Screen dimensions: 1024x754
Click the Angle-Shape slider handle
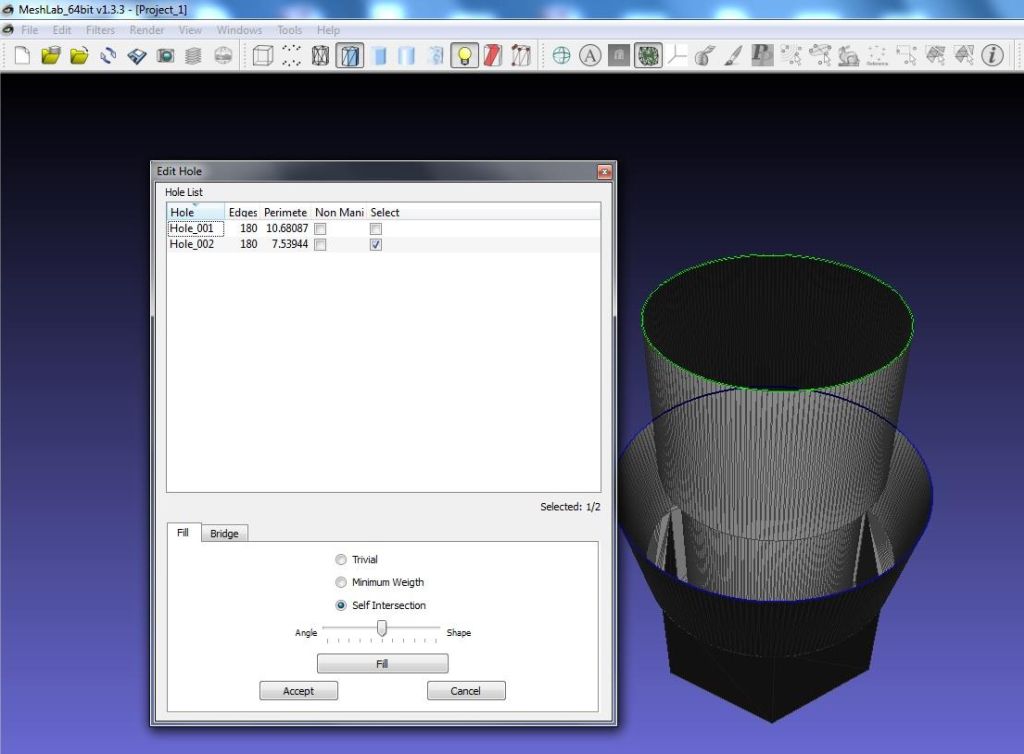coord(382,628)
